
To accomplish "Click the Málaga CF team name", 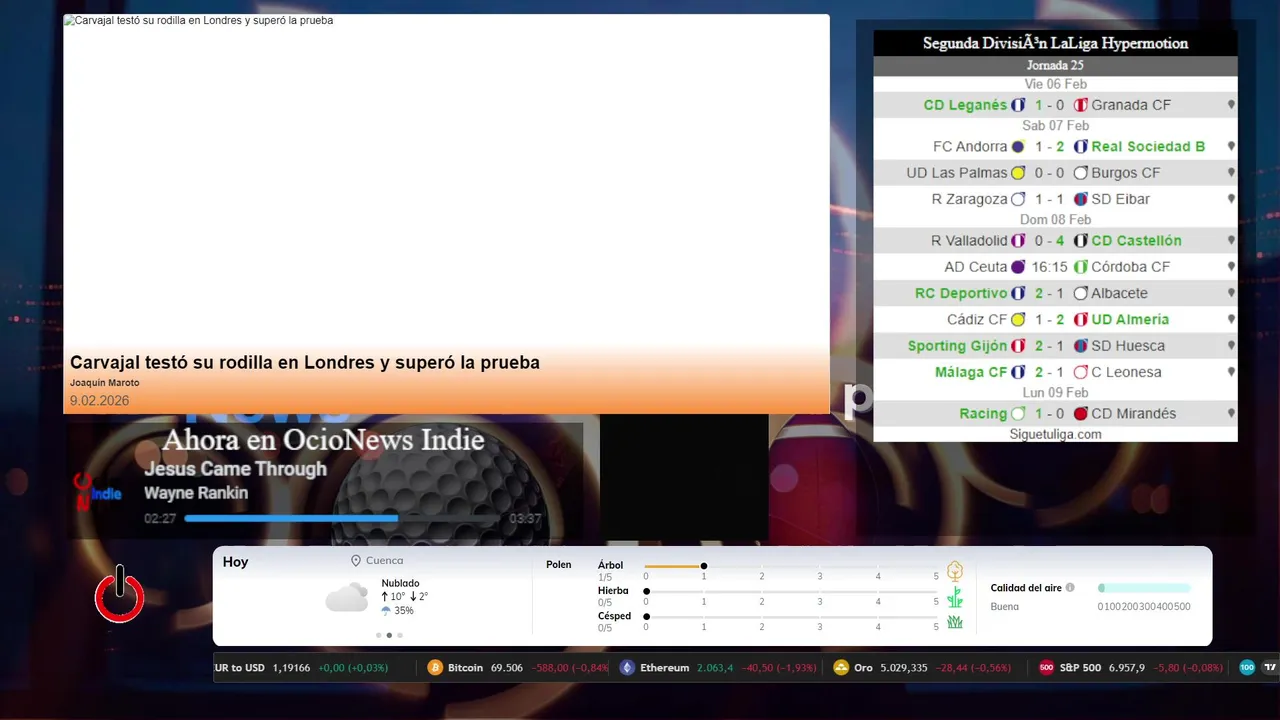I will coord(971,372).
